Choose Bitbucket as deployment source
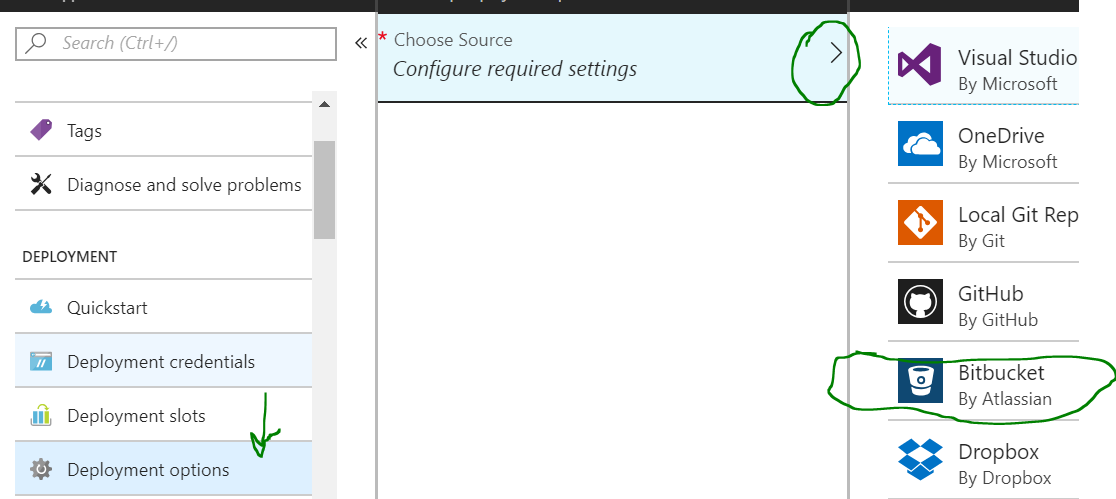This screenshot has height=499, width=1116. pyautogui.click(x=984, y=381)
